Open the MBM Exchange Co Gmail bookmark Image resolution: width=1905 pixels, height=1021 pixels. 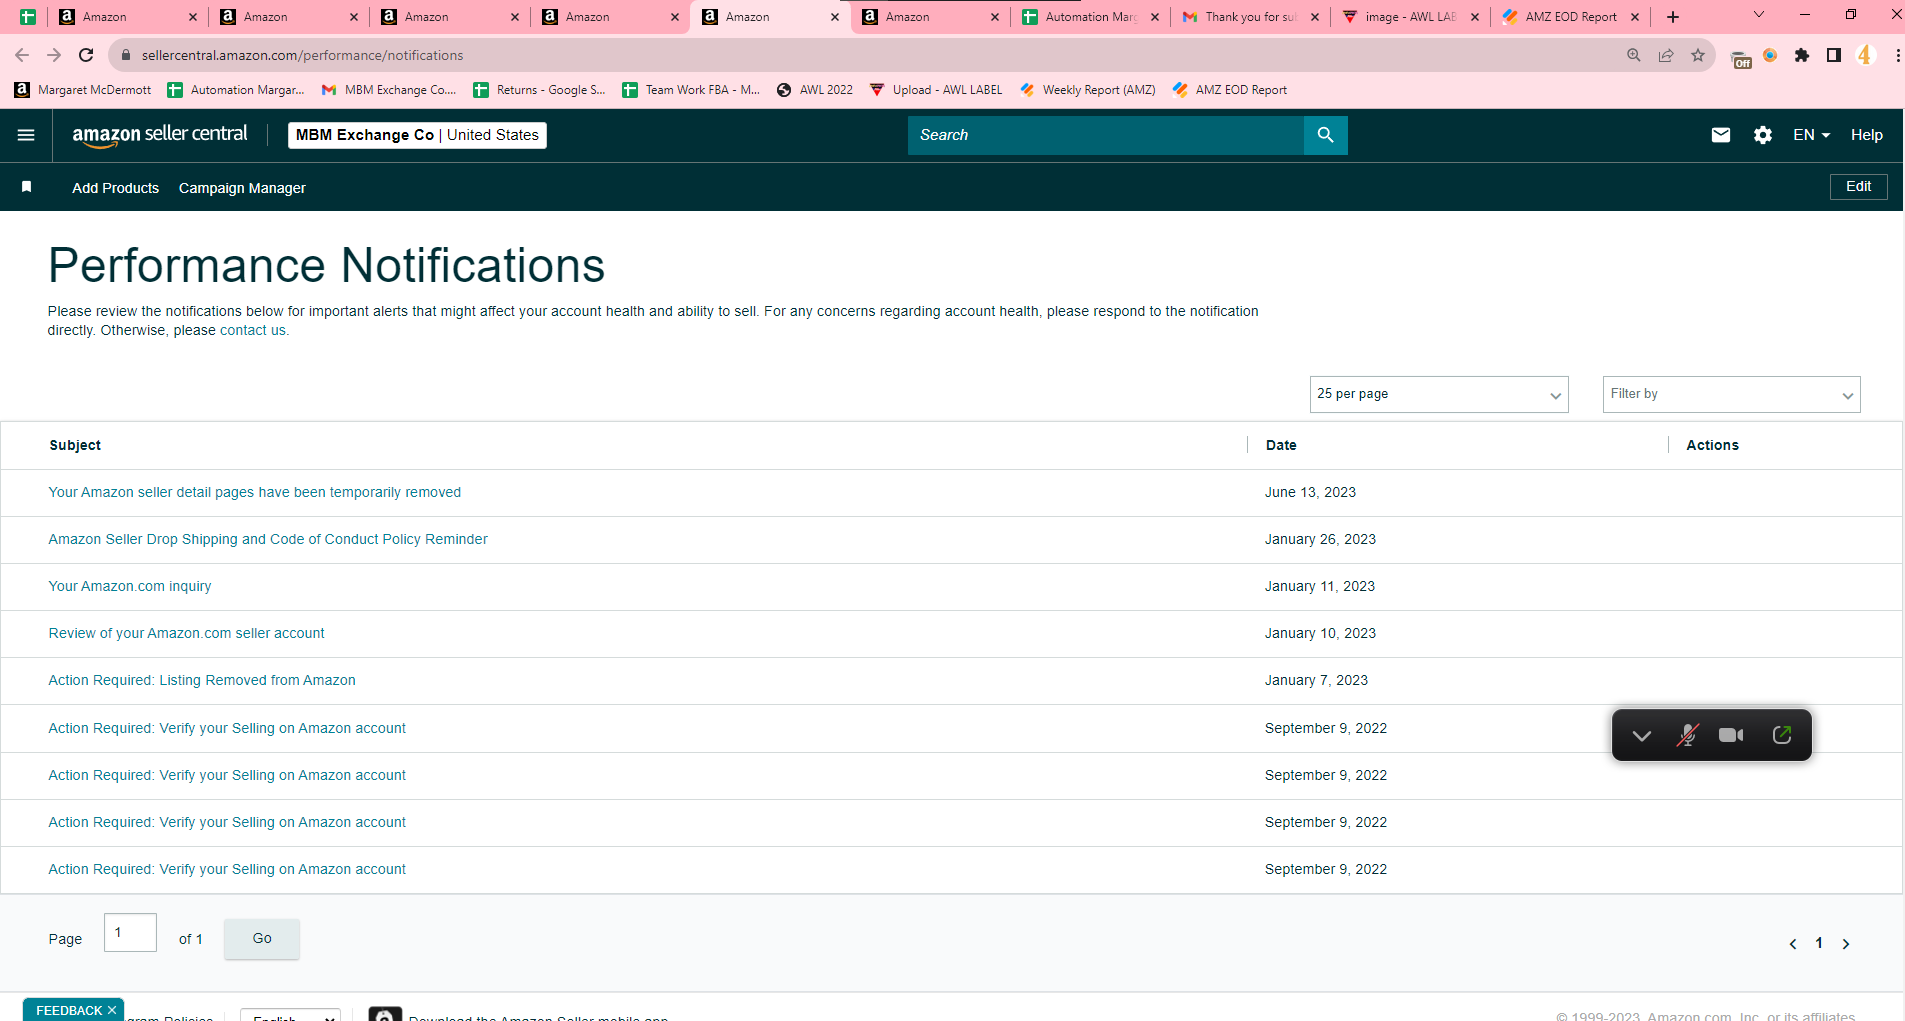tap(389, 90)
